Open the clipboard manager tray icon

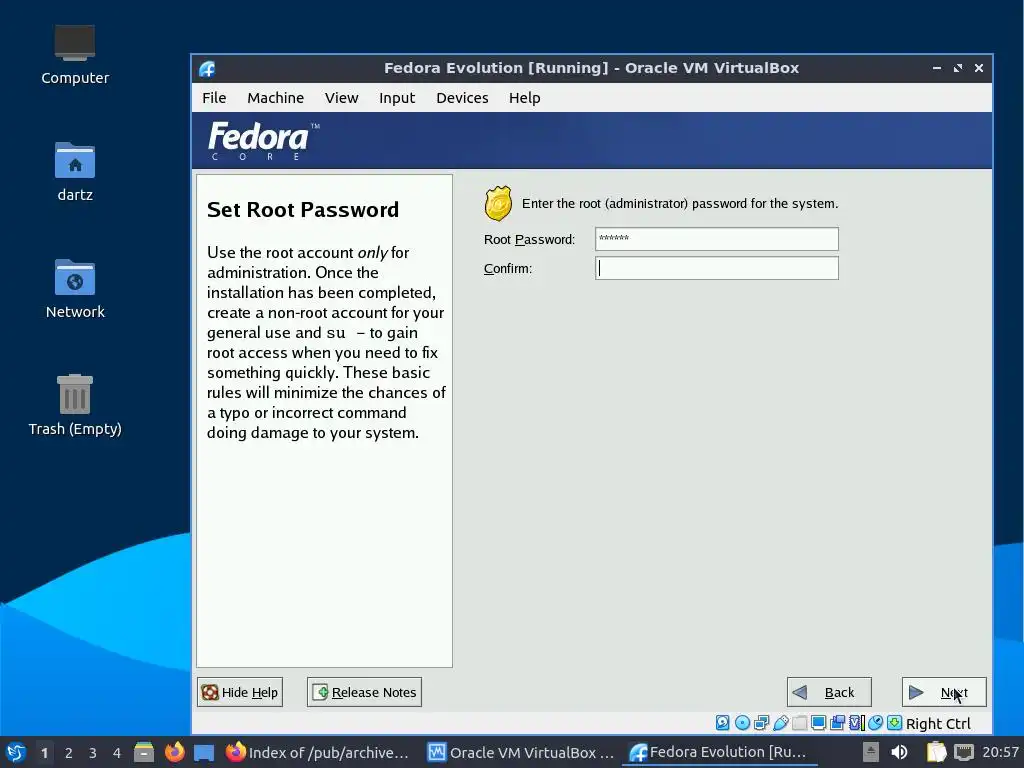click(936, 752)
